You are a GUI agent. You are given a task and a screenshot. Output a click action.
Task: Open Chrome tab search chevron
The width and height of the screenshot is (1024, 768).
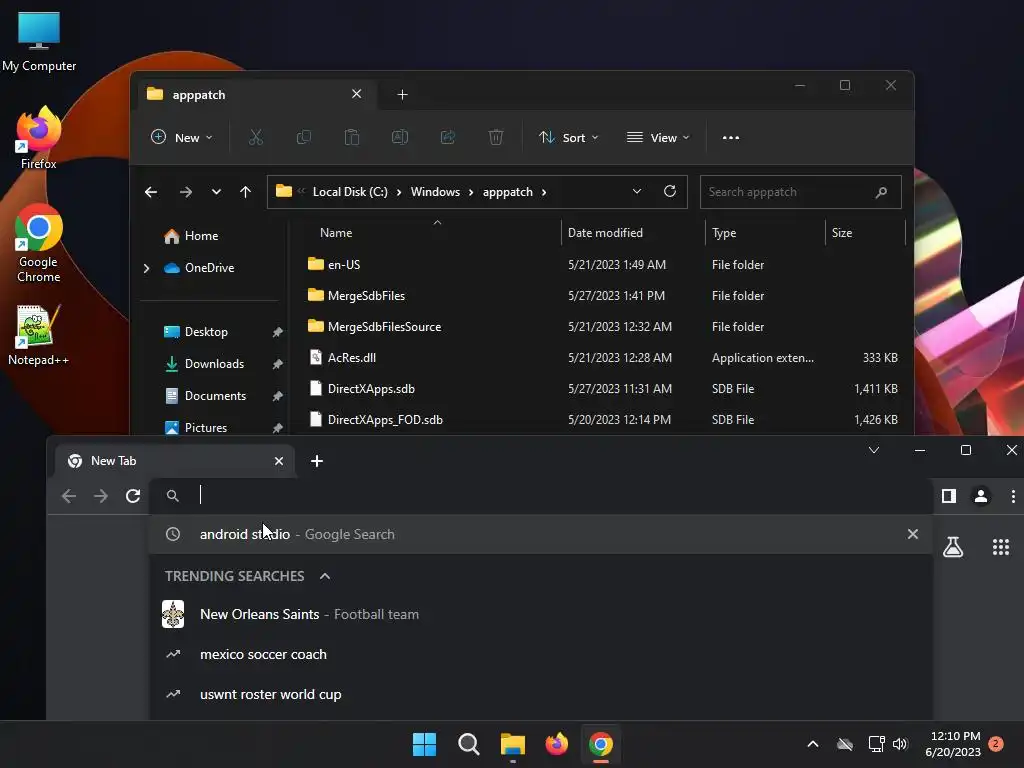(x=874, y=450)
